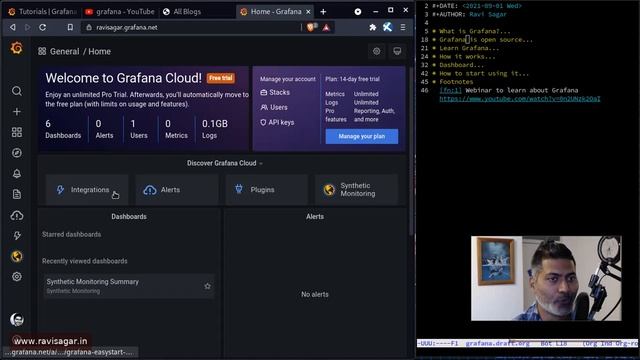This screenshot has height=360, width=640.
Task: Click the browser back arrow
Action: (x=13, y=27)
